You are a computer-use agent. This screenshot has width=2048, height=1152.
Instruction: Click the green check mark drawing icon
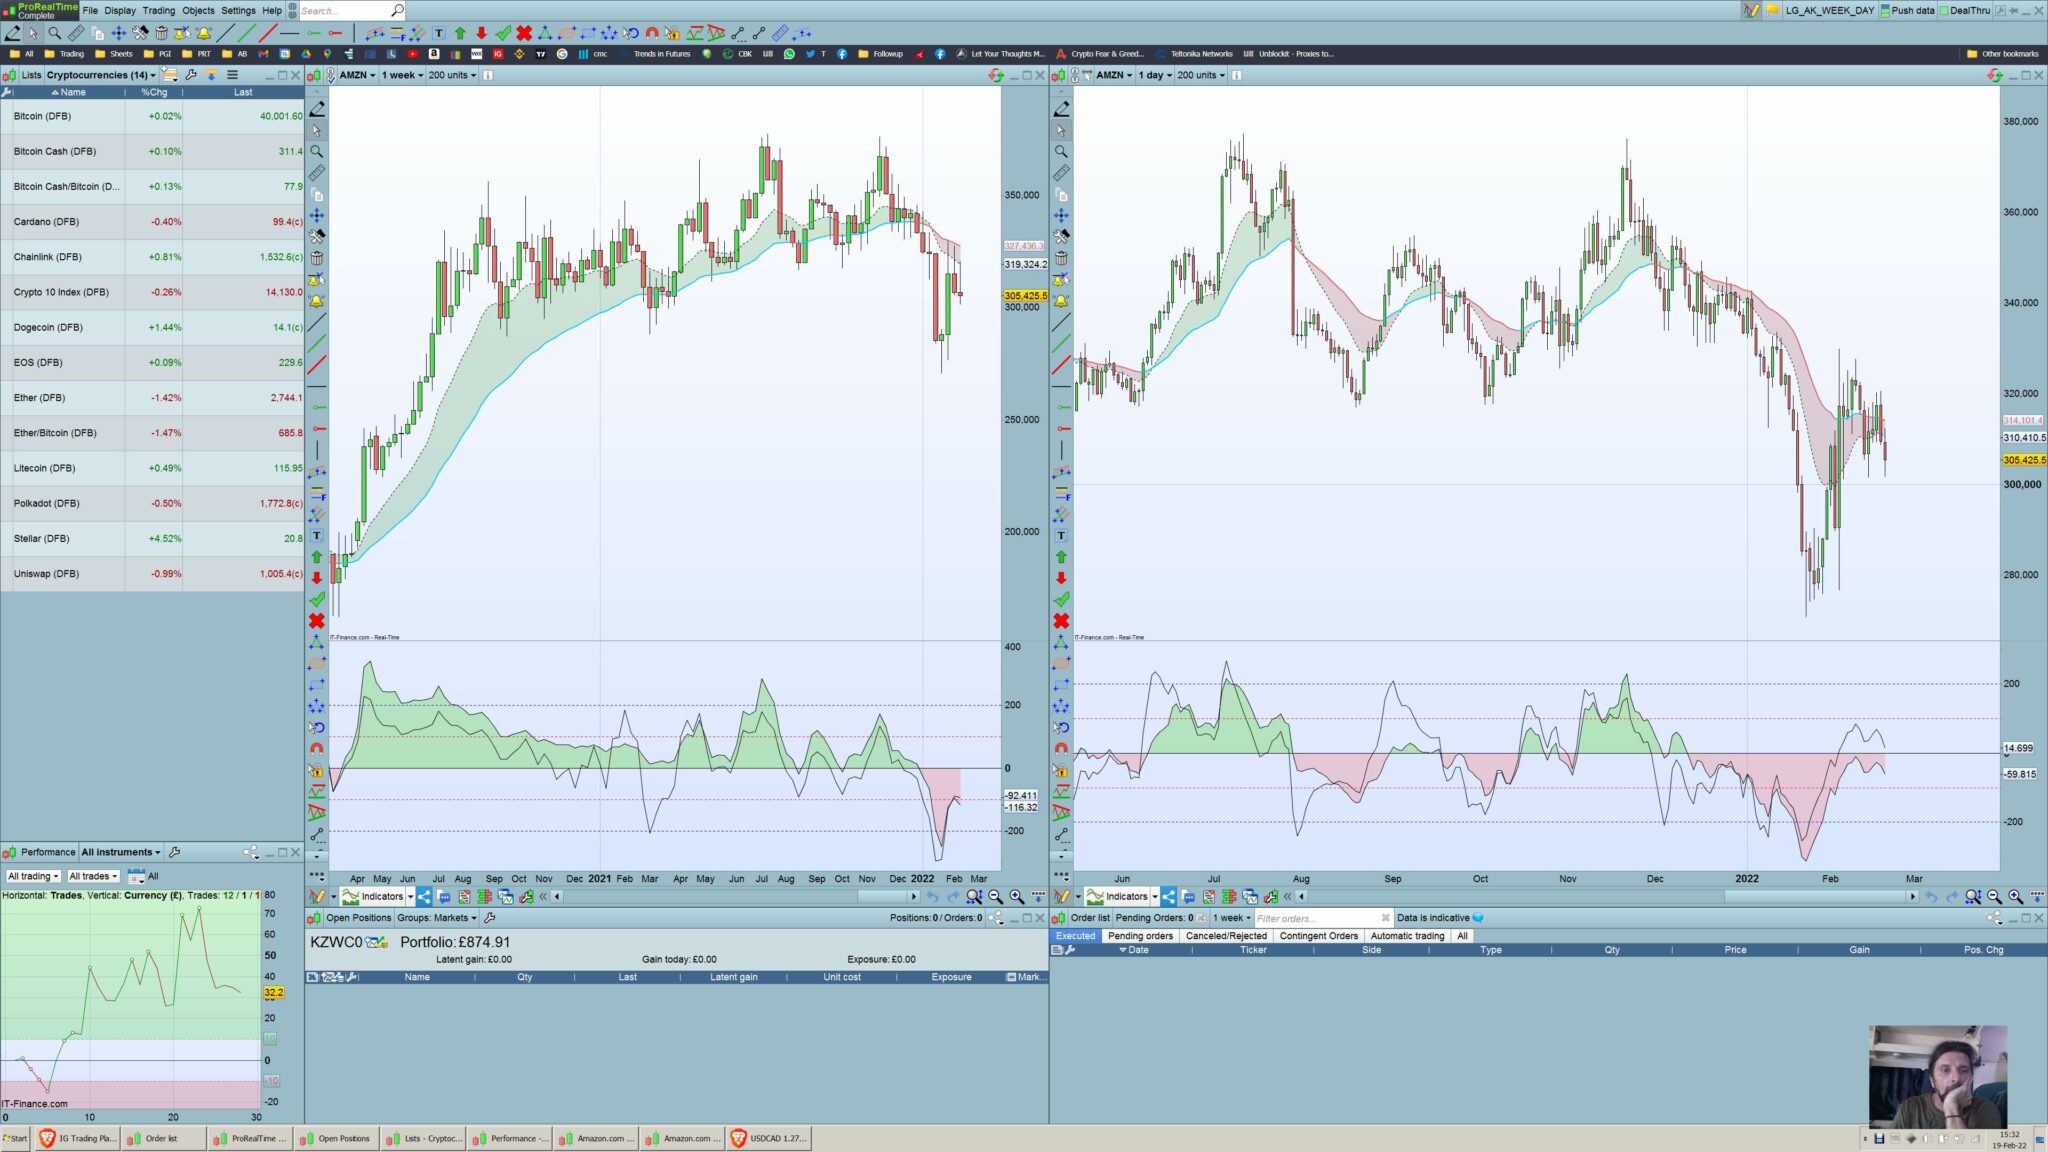503,33
